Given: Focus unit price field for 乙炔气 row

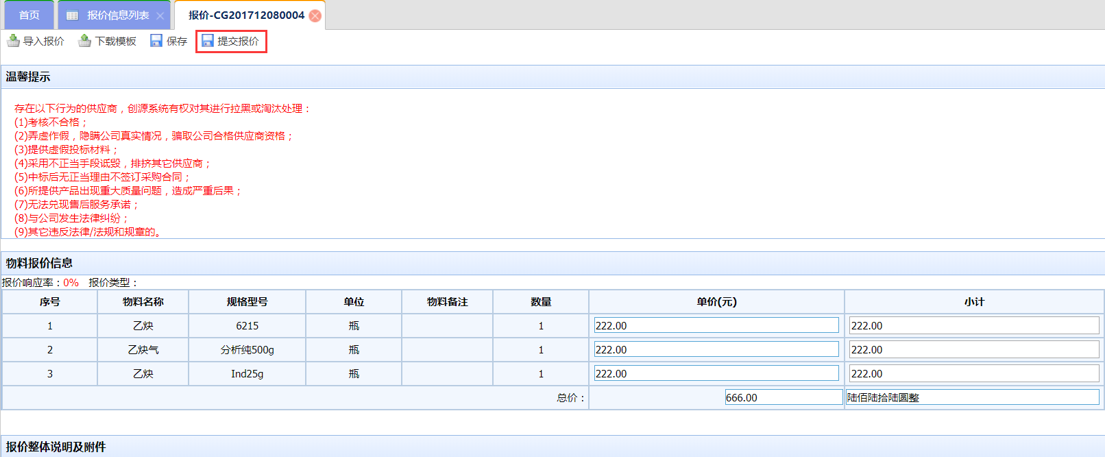Looking at the screenshot, I should point(715,349).
